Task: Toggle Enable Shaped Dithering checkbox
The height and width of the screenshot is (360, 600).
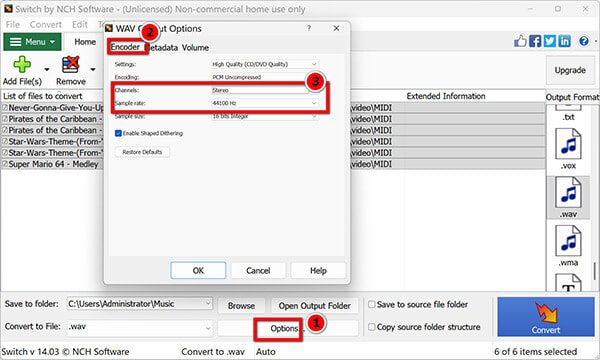Action: coord(118,133)
